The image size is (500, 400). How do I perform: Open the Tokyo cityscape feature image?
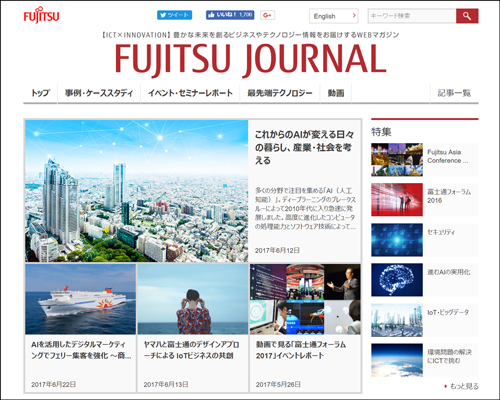tap(137, 191)
